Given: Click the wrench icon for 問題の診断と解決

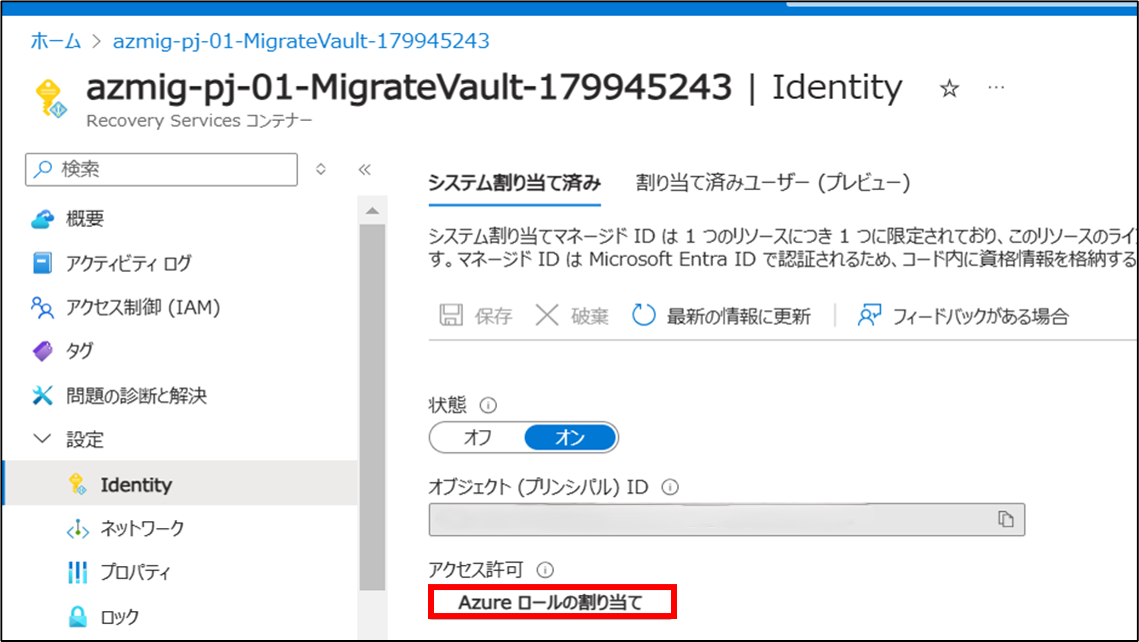Looking at the screenshot, I should 42,396.
